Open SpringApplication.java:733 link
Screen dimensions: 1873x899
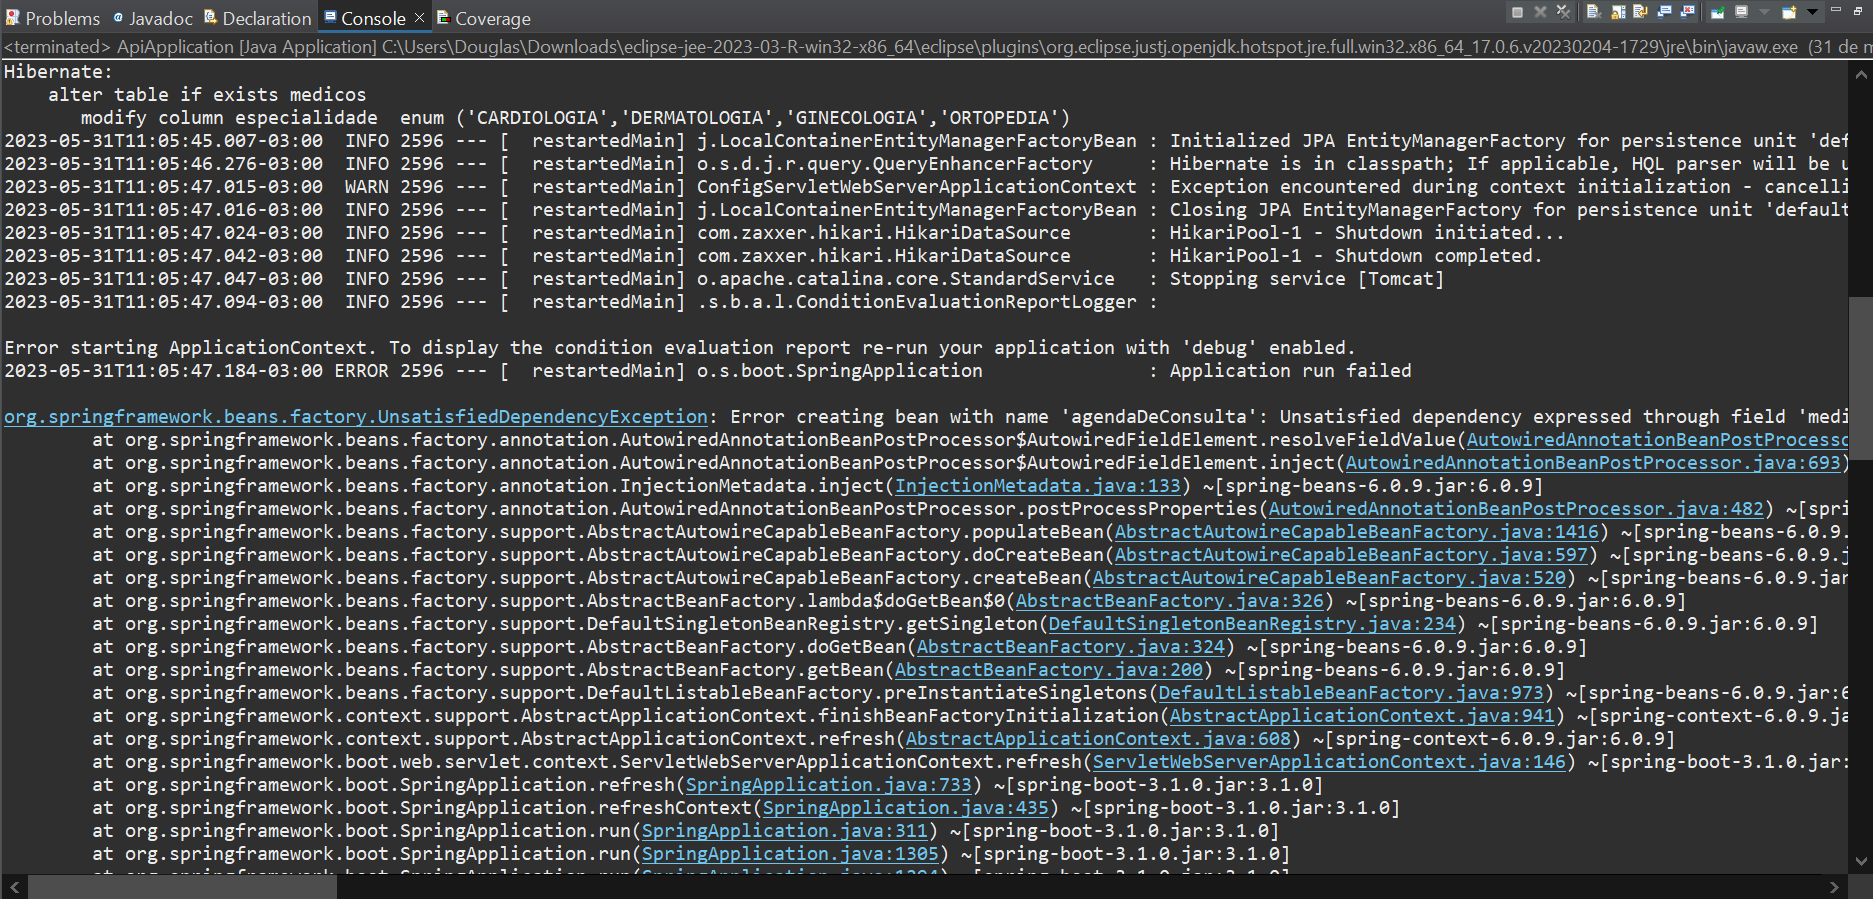tap(829, 785)
